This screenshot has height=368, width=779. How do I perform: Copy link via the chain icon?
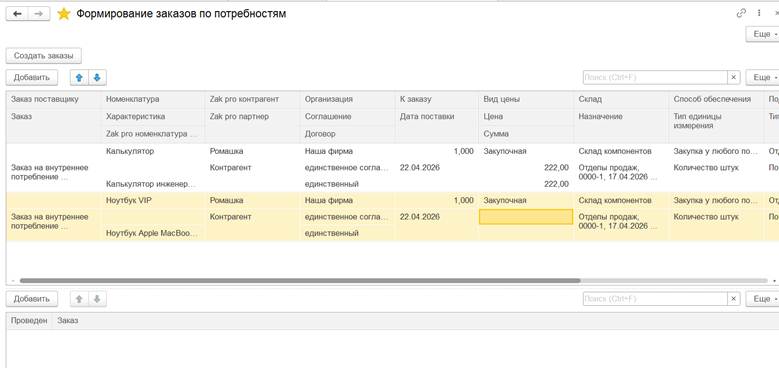pyautogui.click(x=741, y=13)
